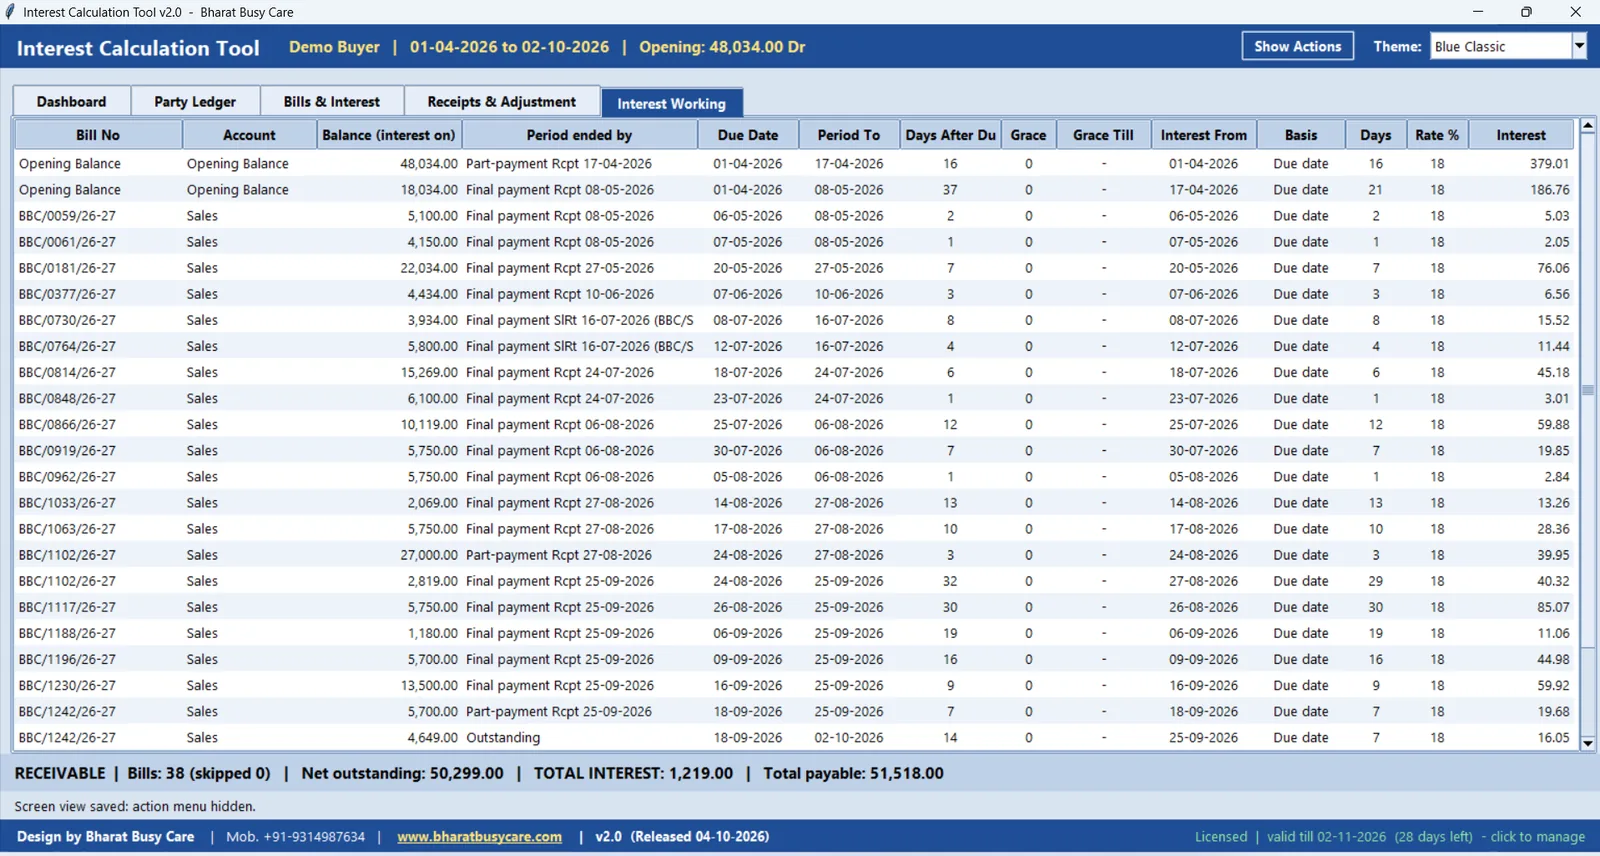This screenshot has width=1600, height=856.
Task: Click the Account column header
Action: 249,135
